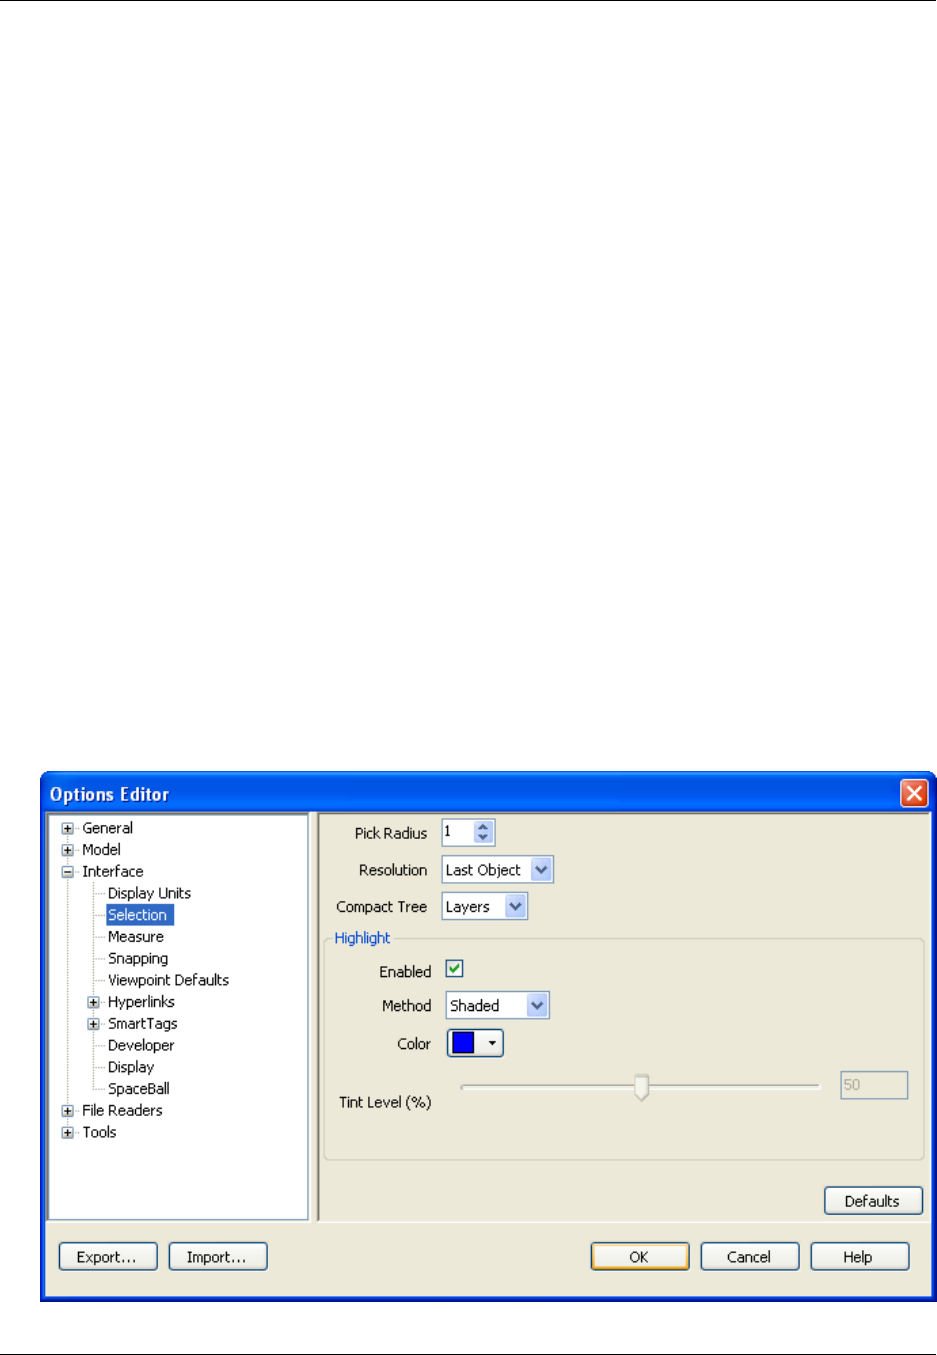Expand the Tools tree node
Viewport: 937px width, 1355px height.
pos(67,1133)
